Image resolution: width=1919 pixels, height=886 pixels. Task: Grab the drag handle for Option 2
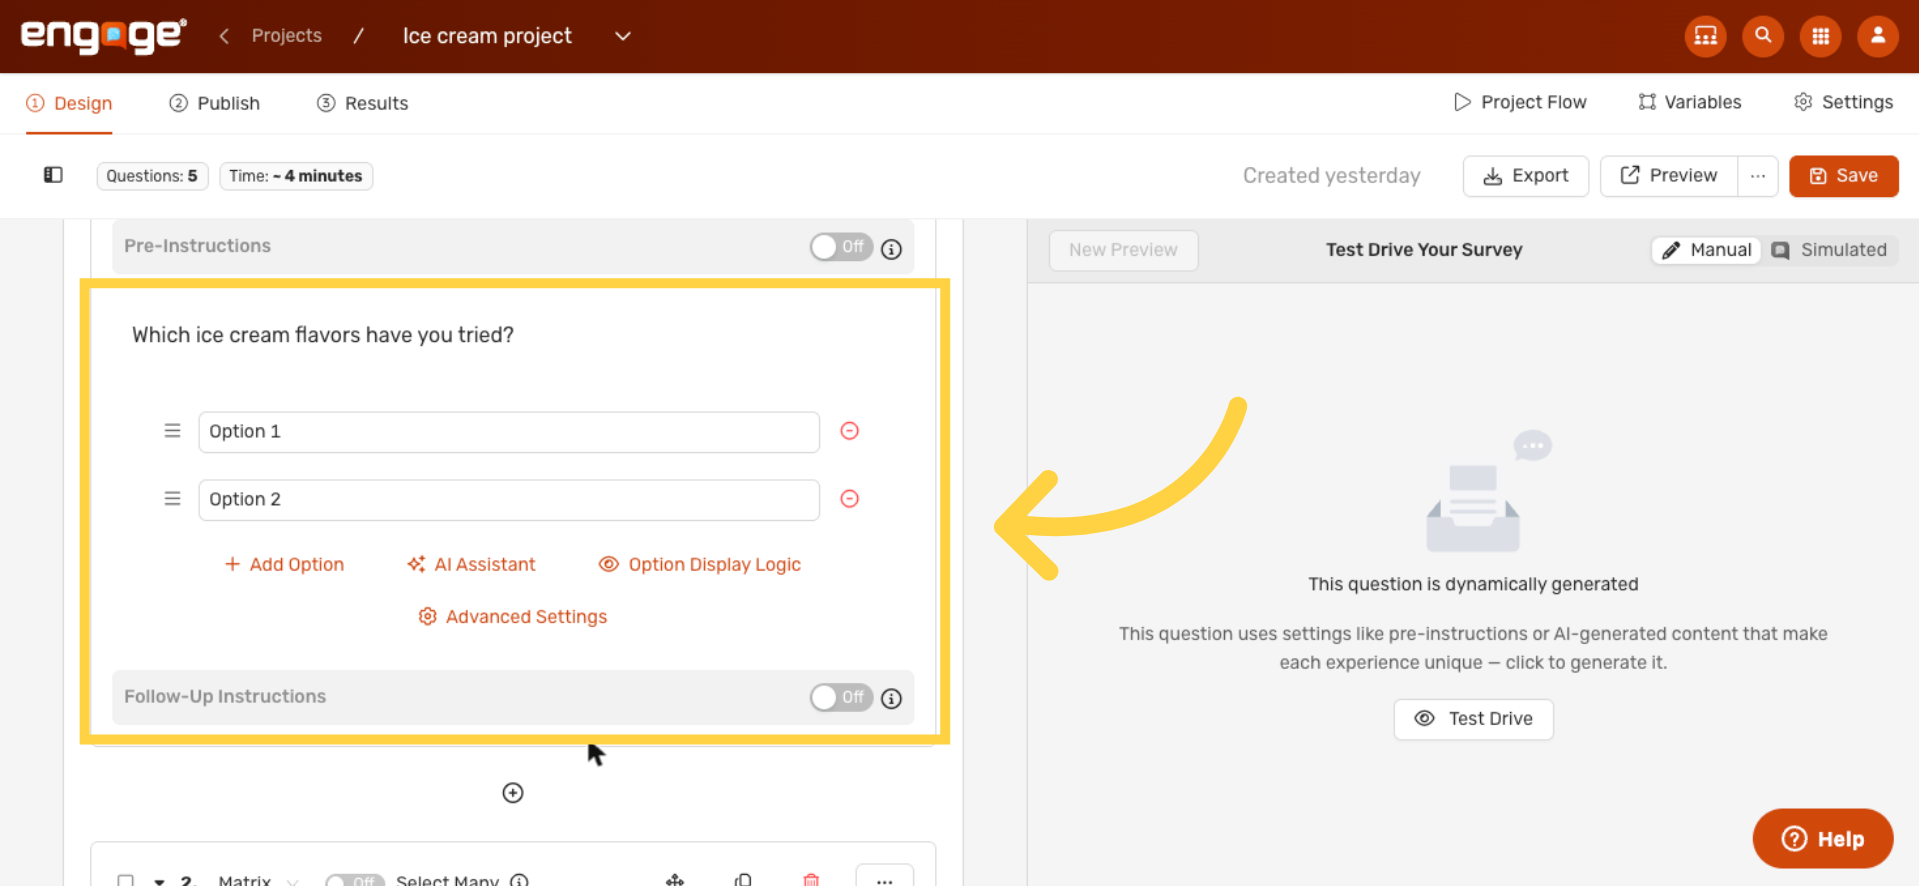[x=172, y=499]
